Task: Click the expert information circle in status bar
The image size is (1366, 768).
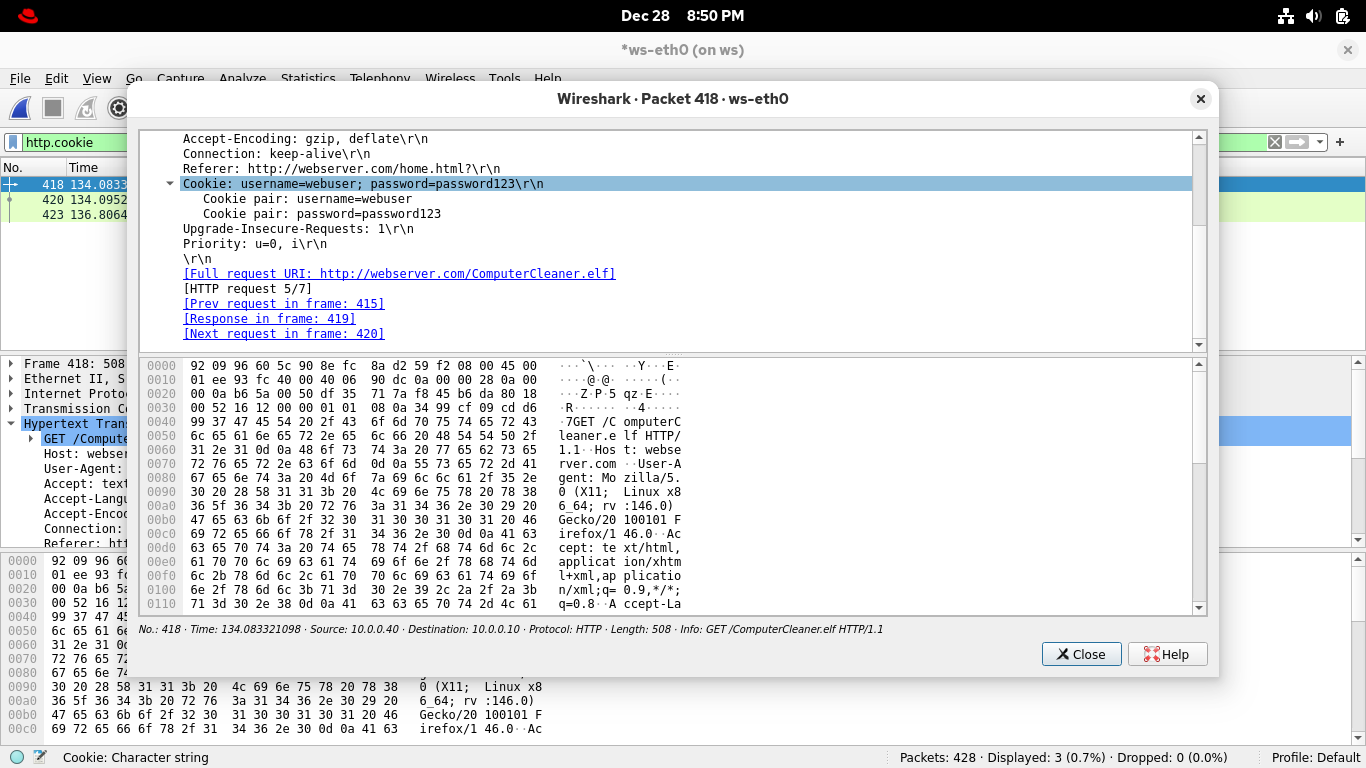Action: [x=17, y=757]
